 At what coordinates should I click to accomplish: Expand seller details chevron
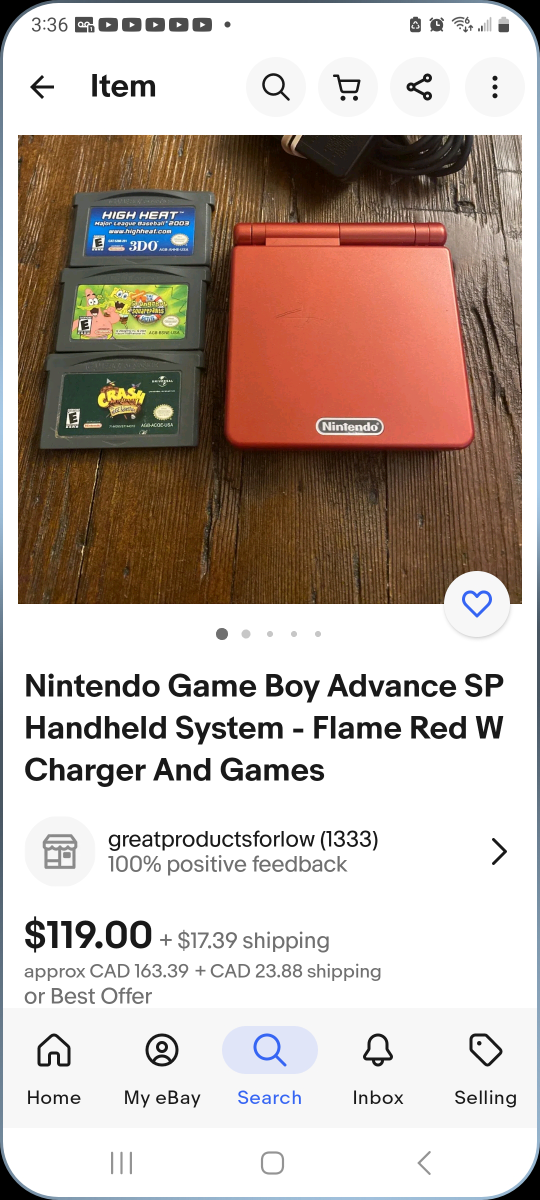[499, 851]
